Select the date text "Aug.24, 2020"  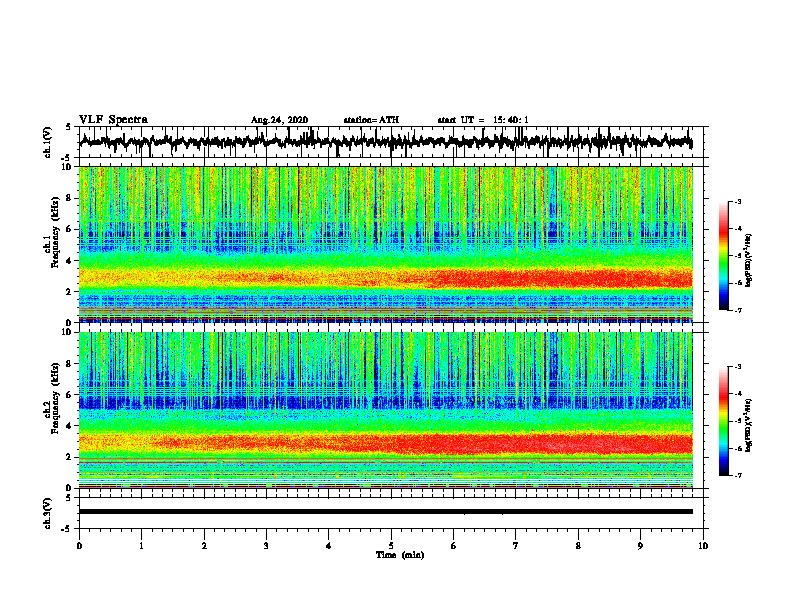click(x=279, y=120)
